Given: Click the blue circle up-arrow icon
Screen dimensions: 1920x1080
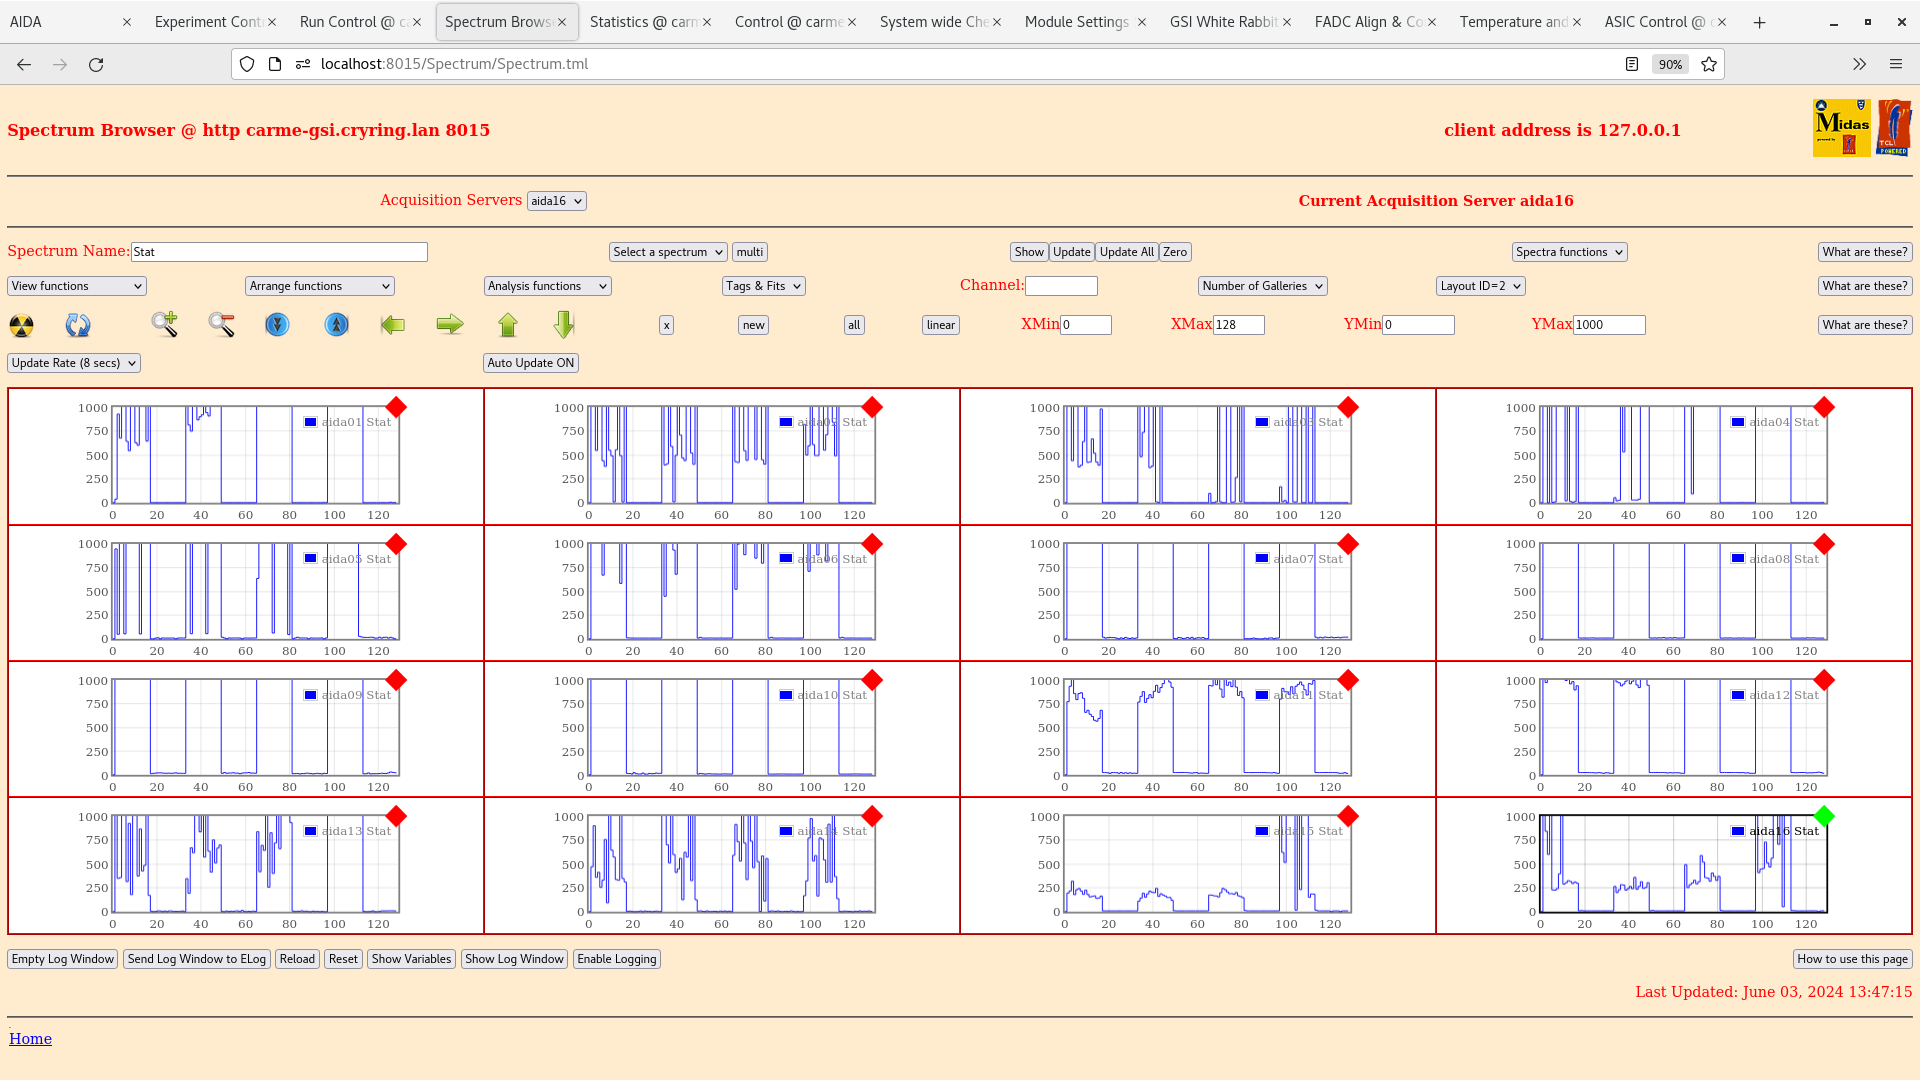Looking at the screenshot, I should 337,325.
